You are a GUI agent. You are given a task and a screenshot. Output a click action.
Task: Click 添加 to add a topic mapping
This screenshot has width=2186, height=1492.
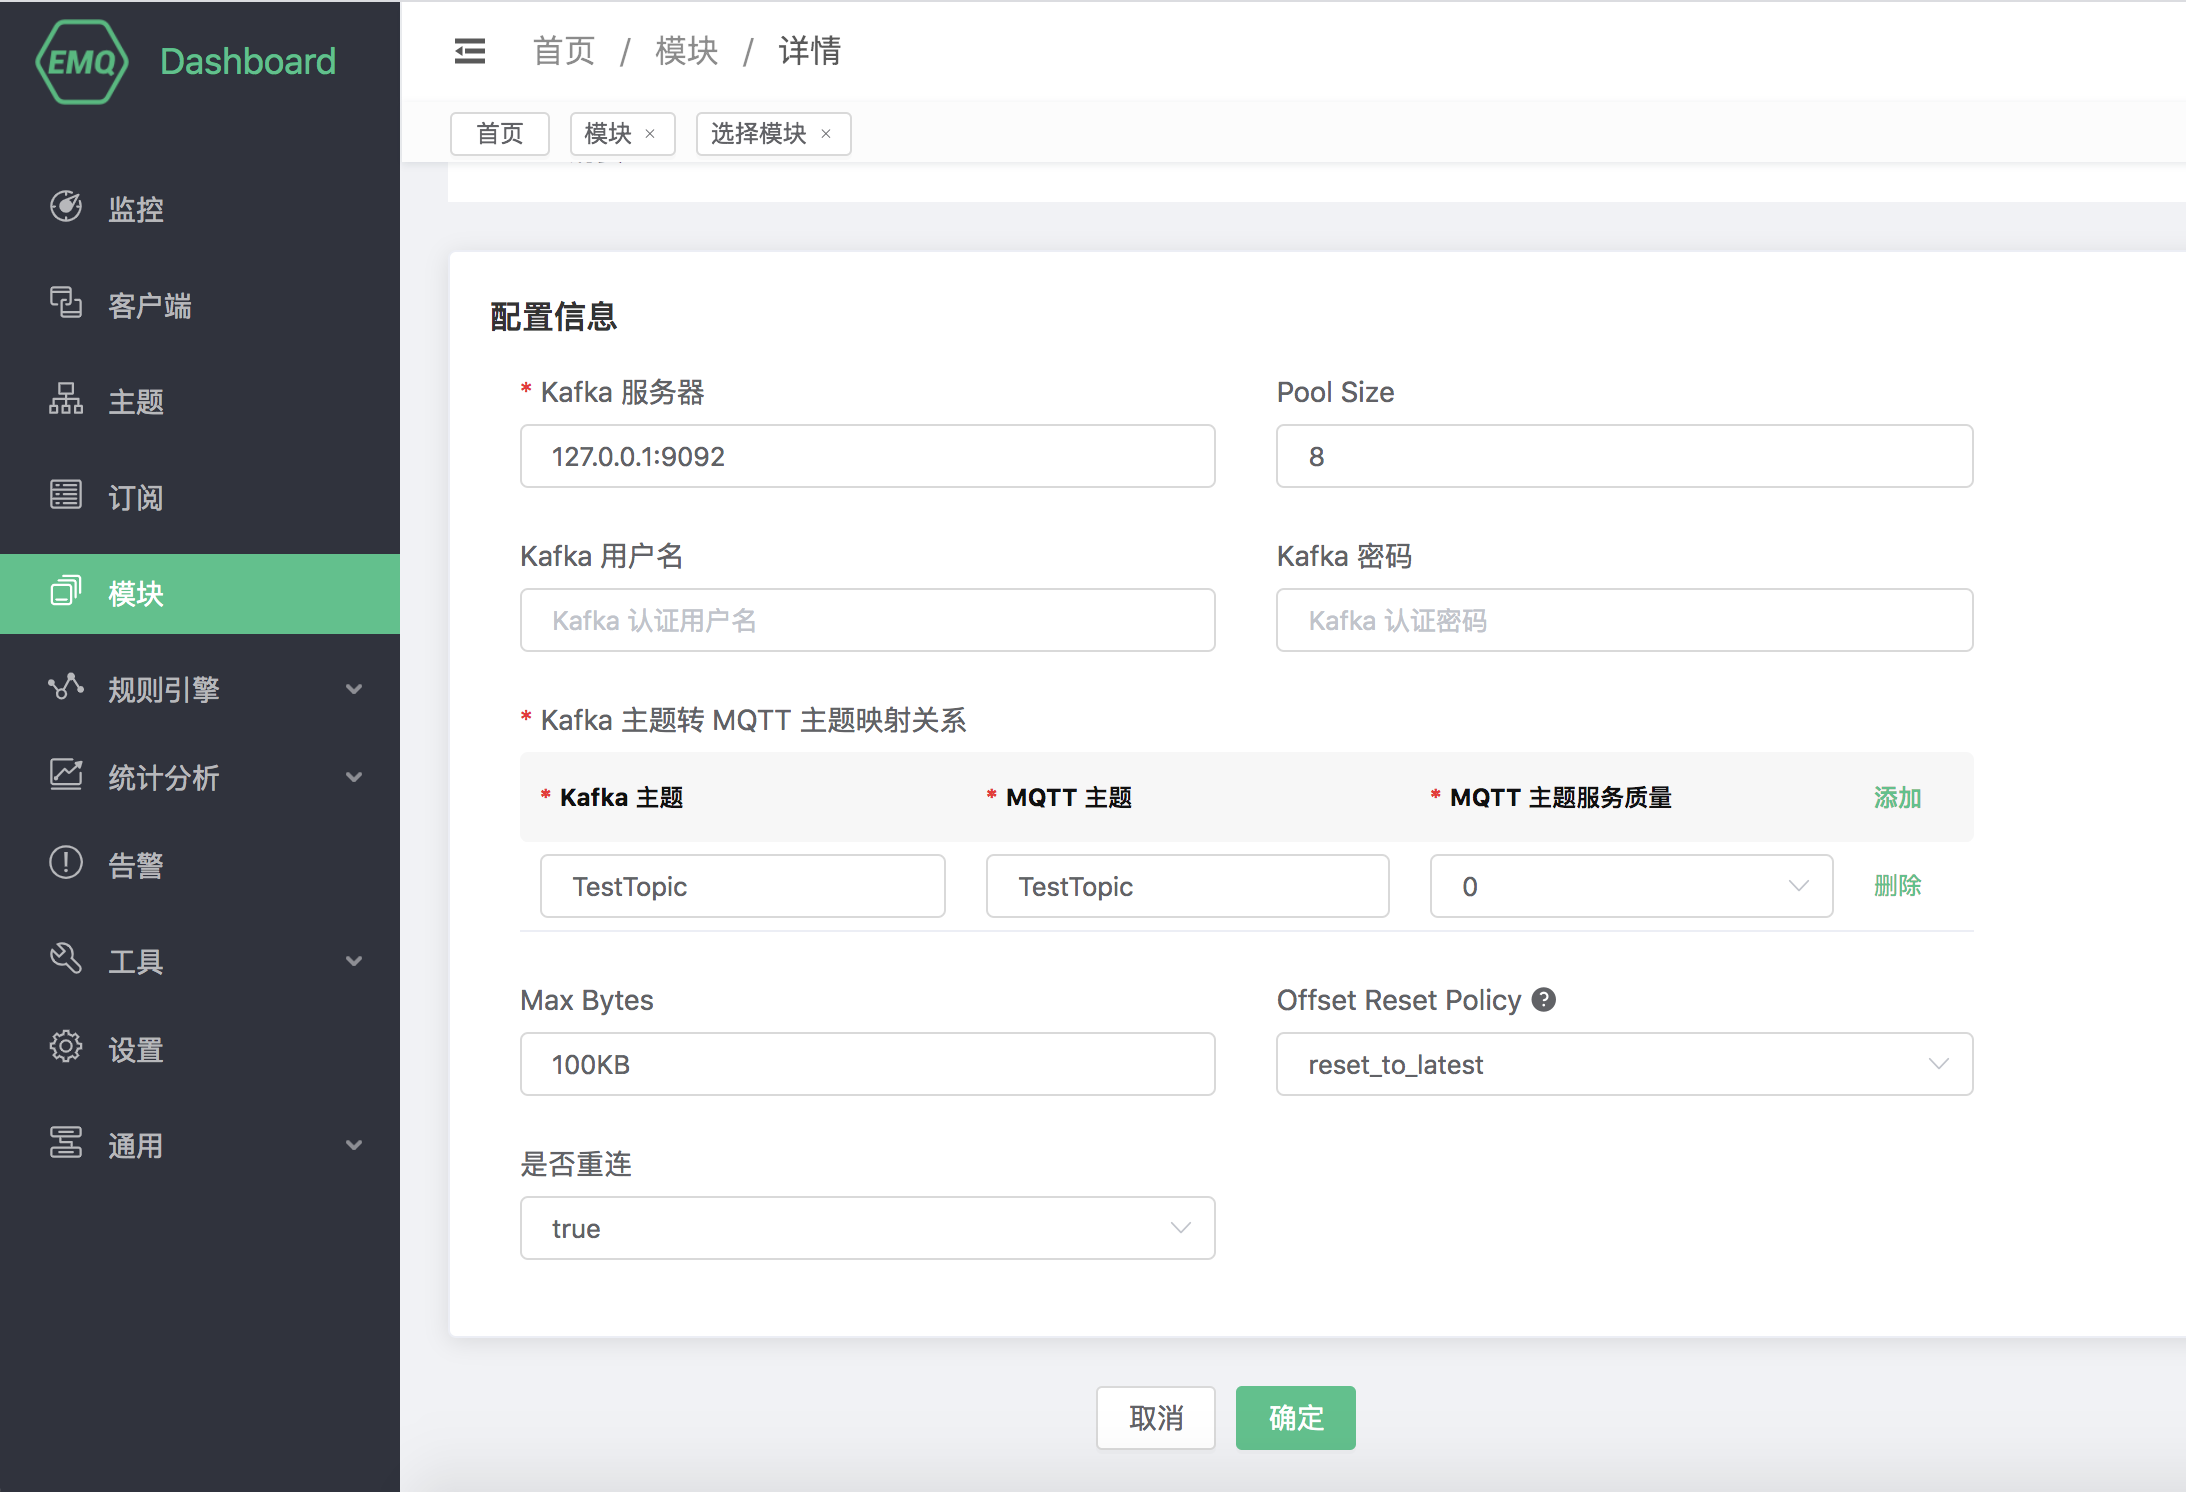(x=1897, y=798)
